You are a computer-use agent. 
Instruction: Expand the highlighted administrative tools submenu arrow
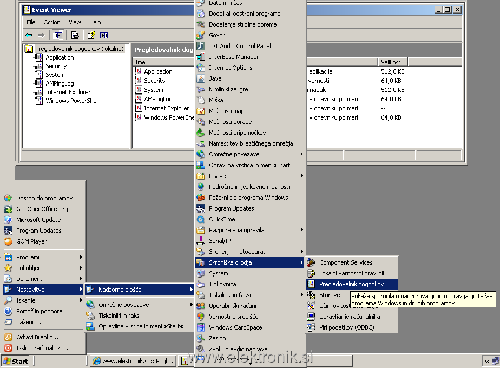pos(302,262)
